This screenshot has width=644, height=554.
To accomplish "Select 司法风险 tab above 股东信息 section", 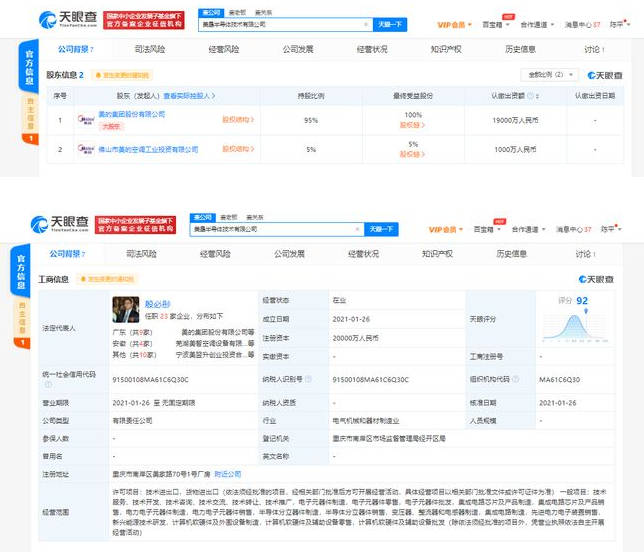I will pyautogui.click(x=150, y=49).
